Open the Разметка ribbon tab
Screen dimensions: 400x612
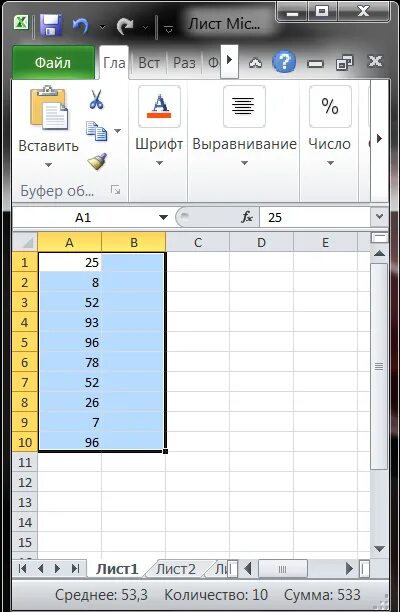(x=184, y=62)
